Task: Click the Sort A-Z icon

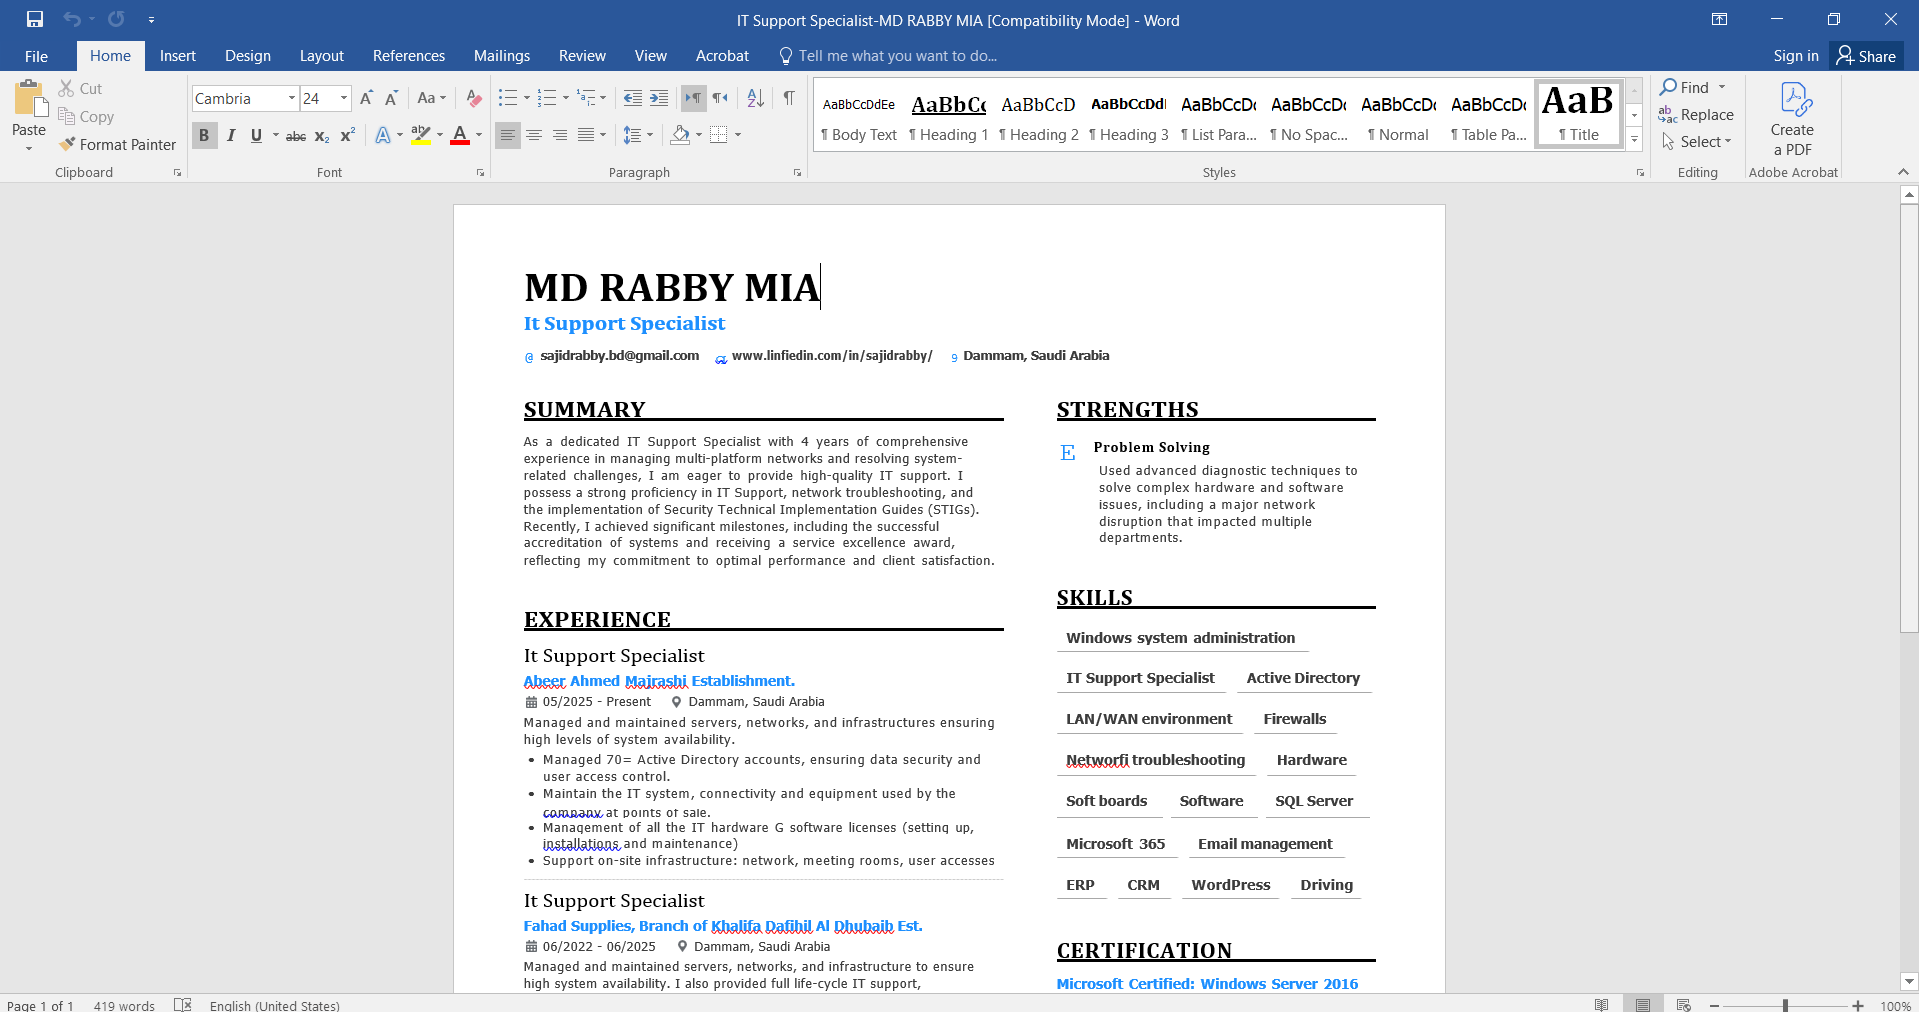Action: (x=755, y=98)
